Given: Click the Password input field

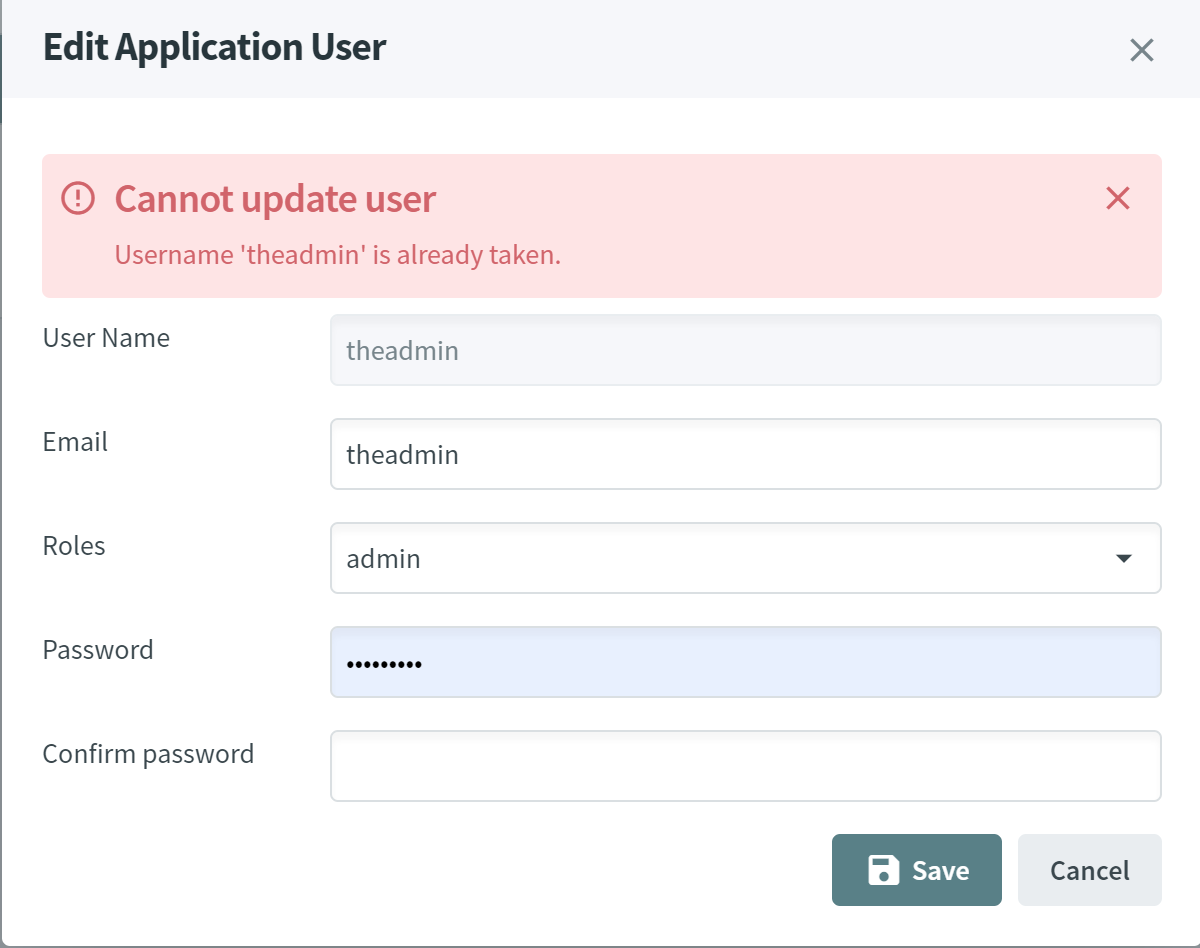Looking at the screenshot, I should coord(746,662).
